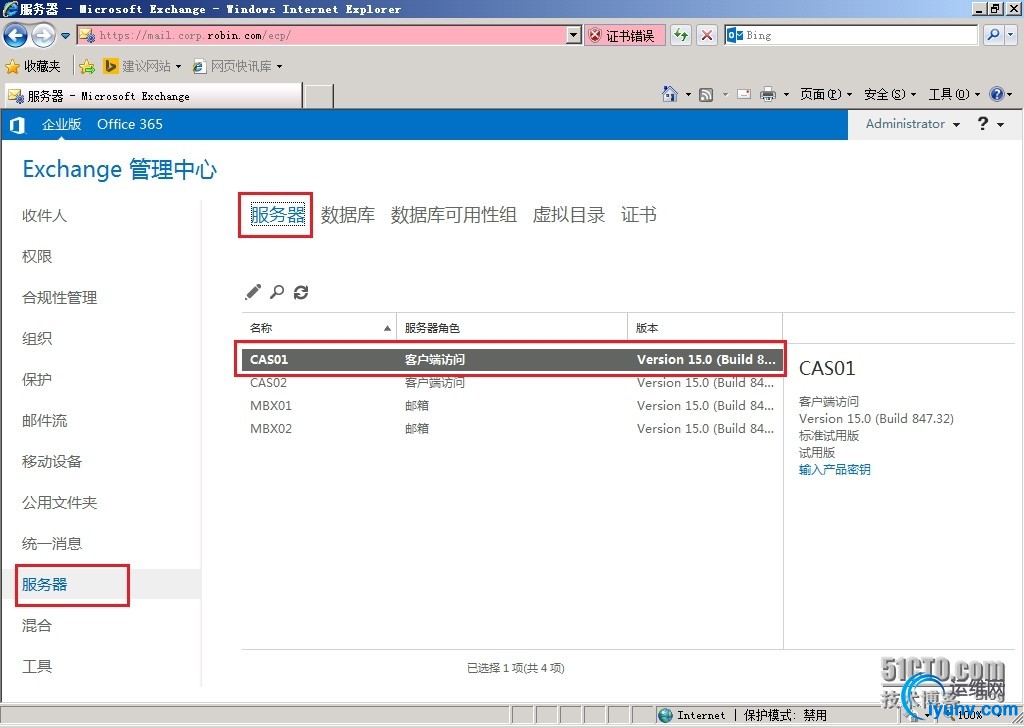Switch to the 数据库 tab

pos(347,215)
